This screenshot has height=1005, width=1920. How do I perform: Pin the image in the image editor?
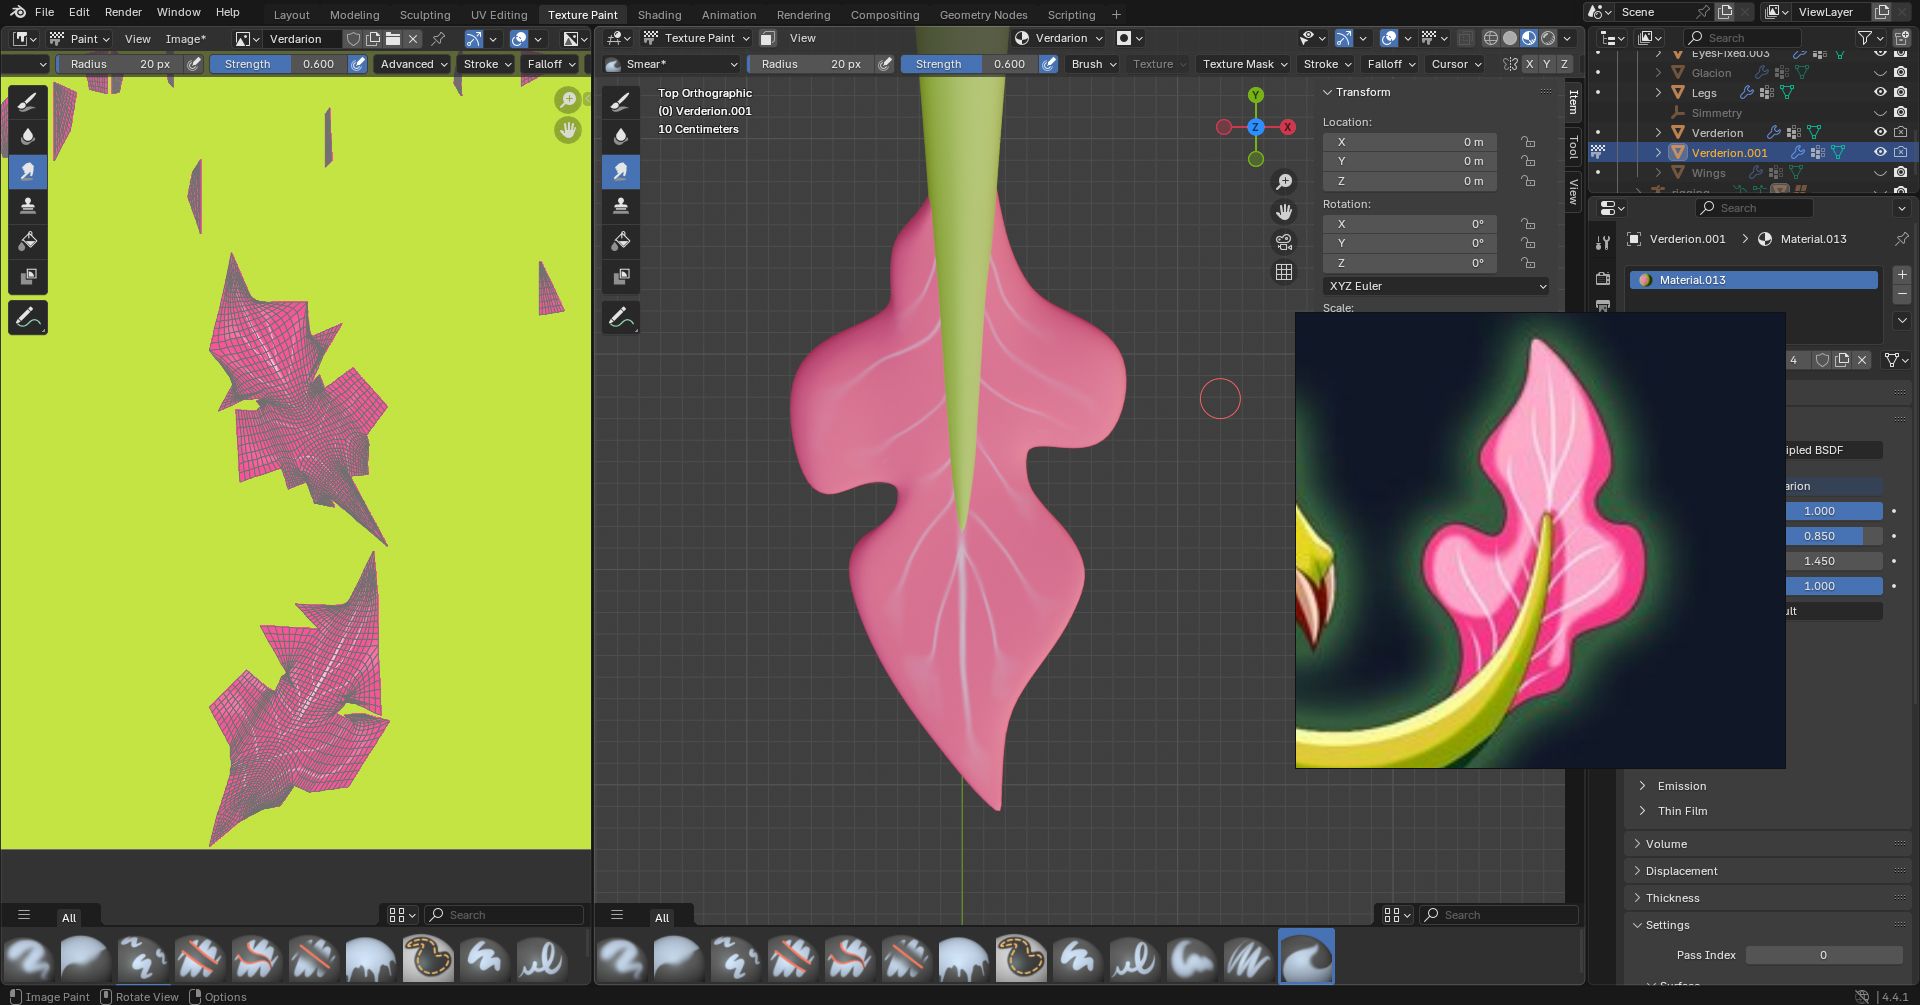438,39
